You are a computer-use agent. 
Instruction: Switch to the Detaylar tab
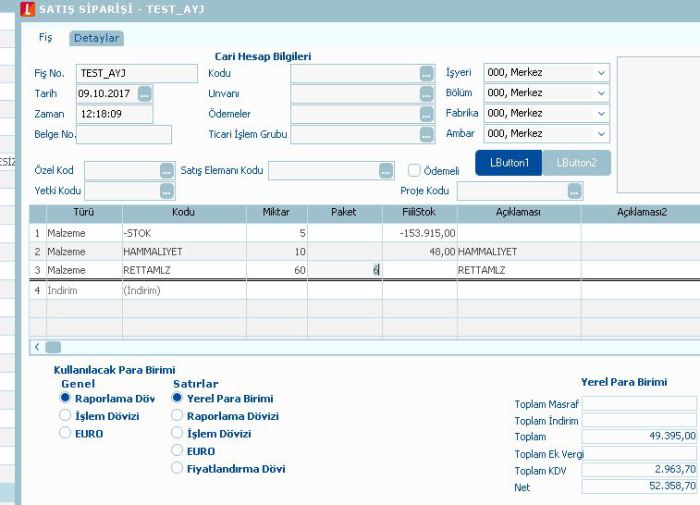[96, 38]
